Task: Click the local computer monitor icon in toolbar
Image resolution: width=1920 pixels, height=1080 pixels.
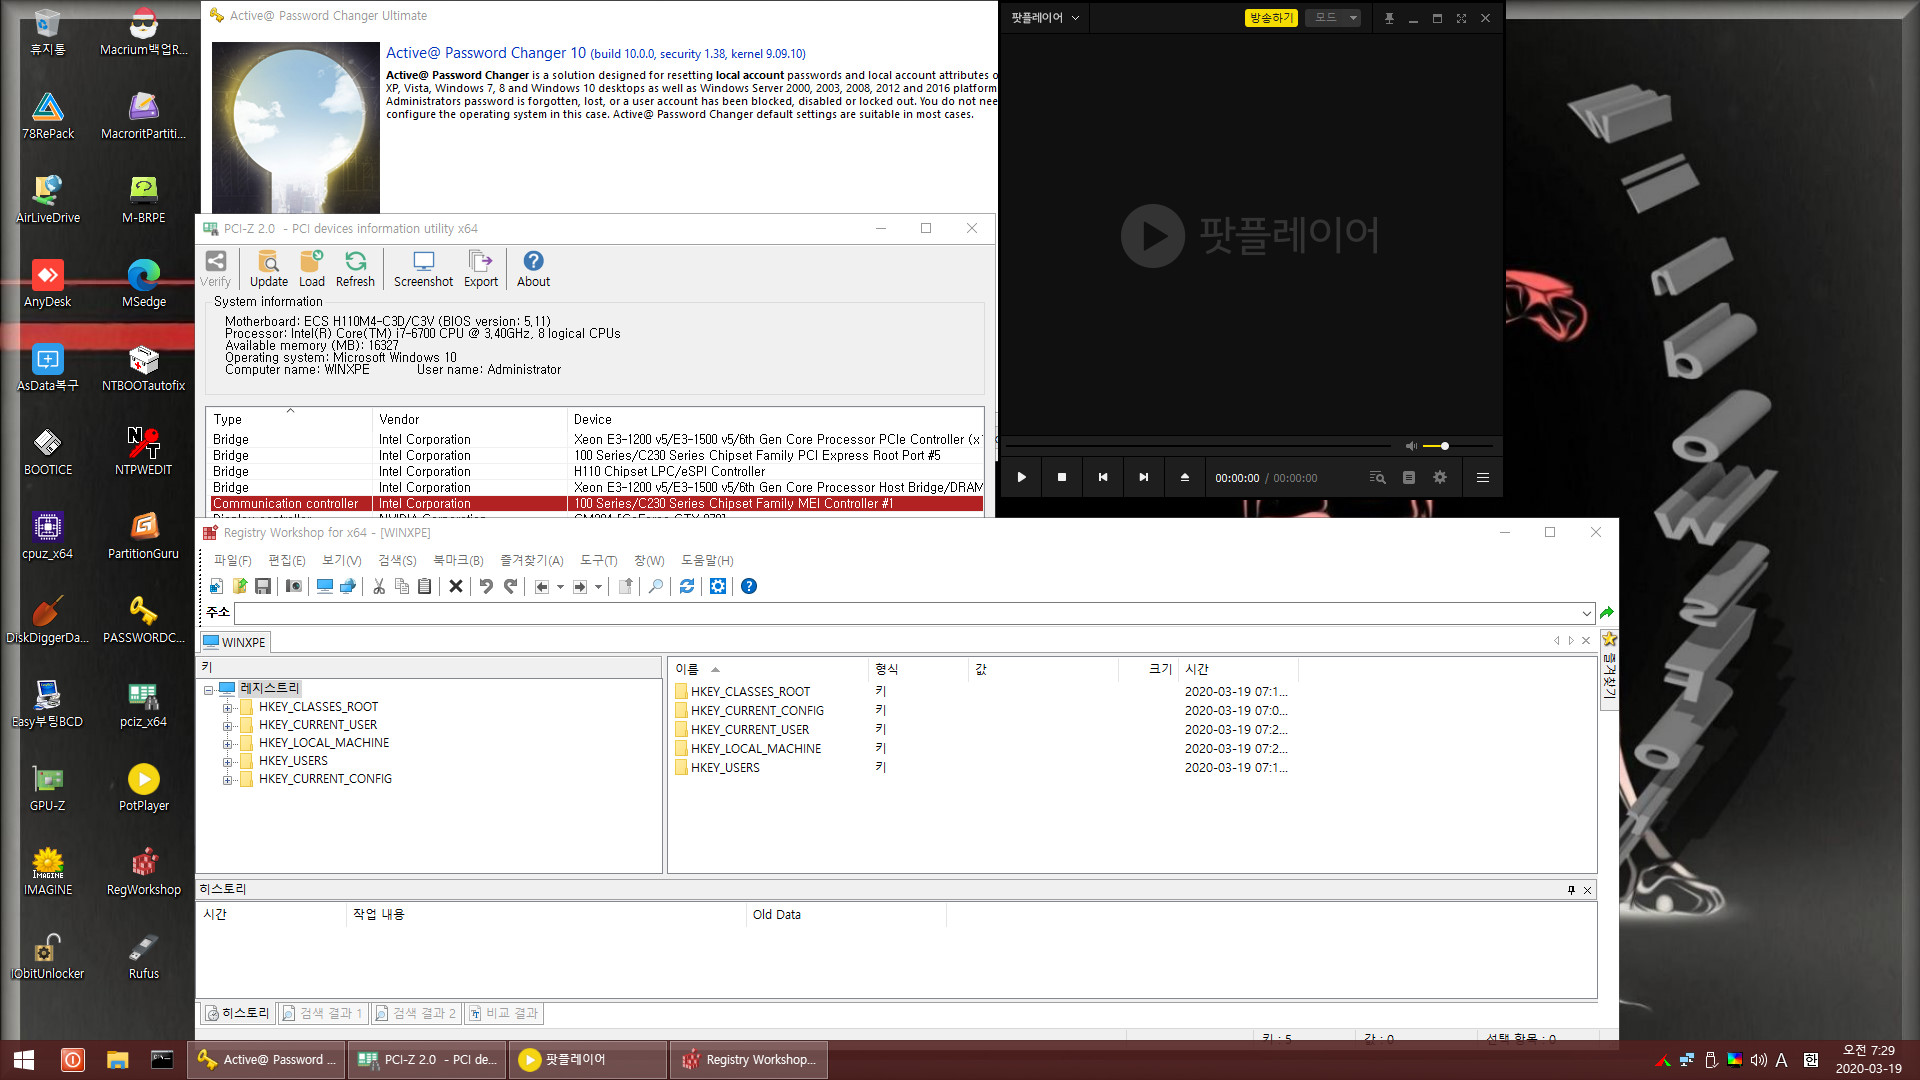Action: [325, 586]
